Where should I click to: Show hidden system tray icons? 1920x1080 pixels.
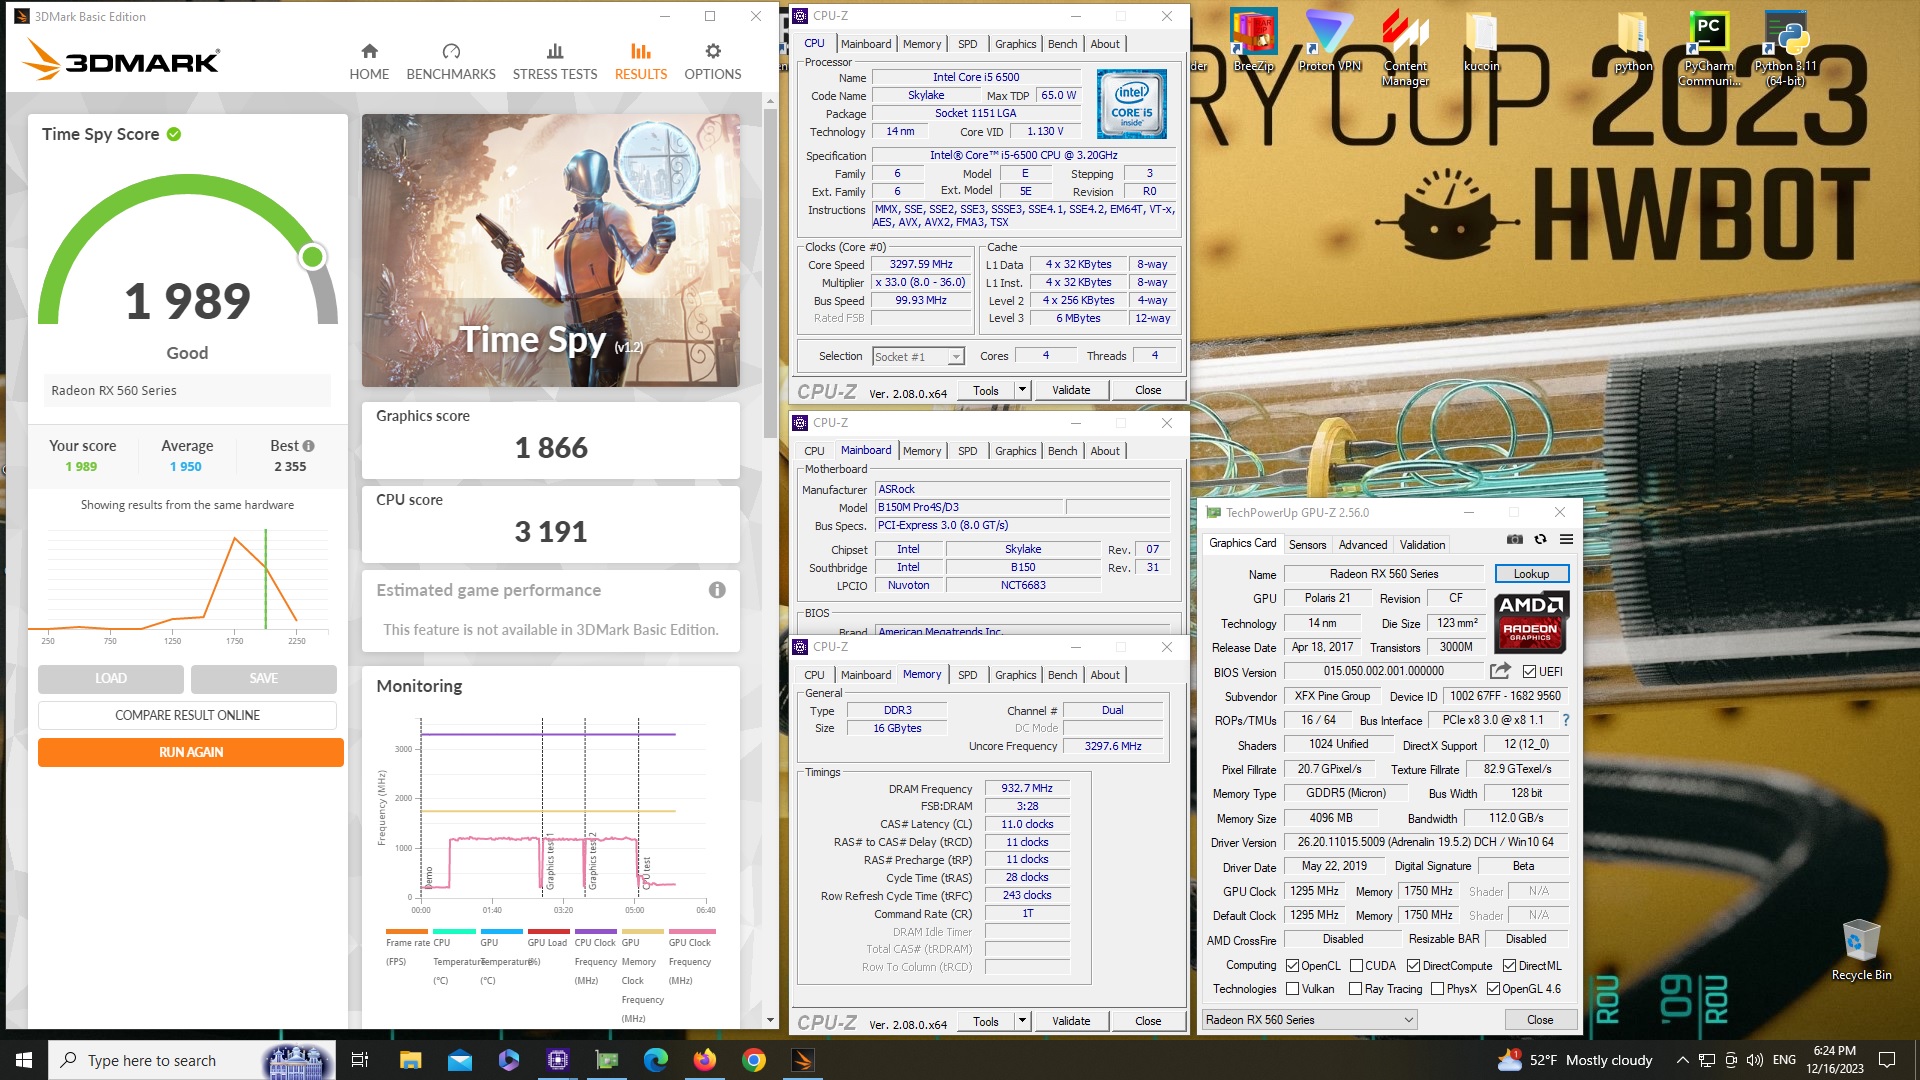1682,1060
